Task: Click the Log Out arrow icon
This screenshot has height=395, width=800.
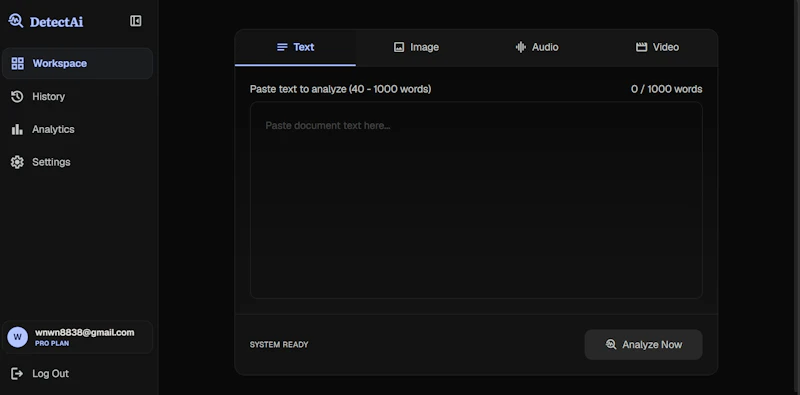Action: (17, 374)
